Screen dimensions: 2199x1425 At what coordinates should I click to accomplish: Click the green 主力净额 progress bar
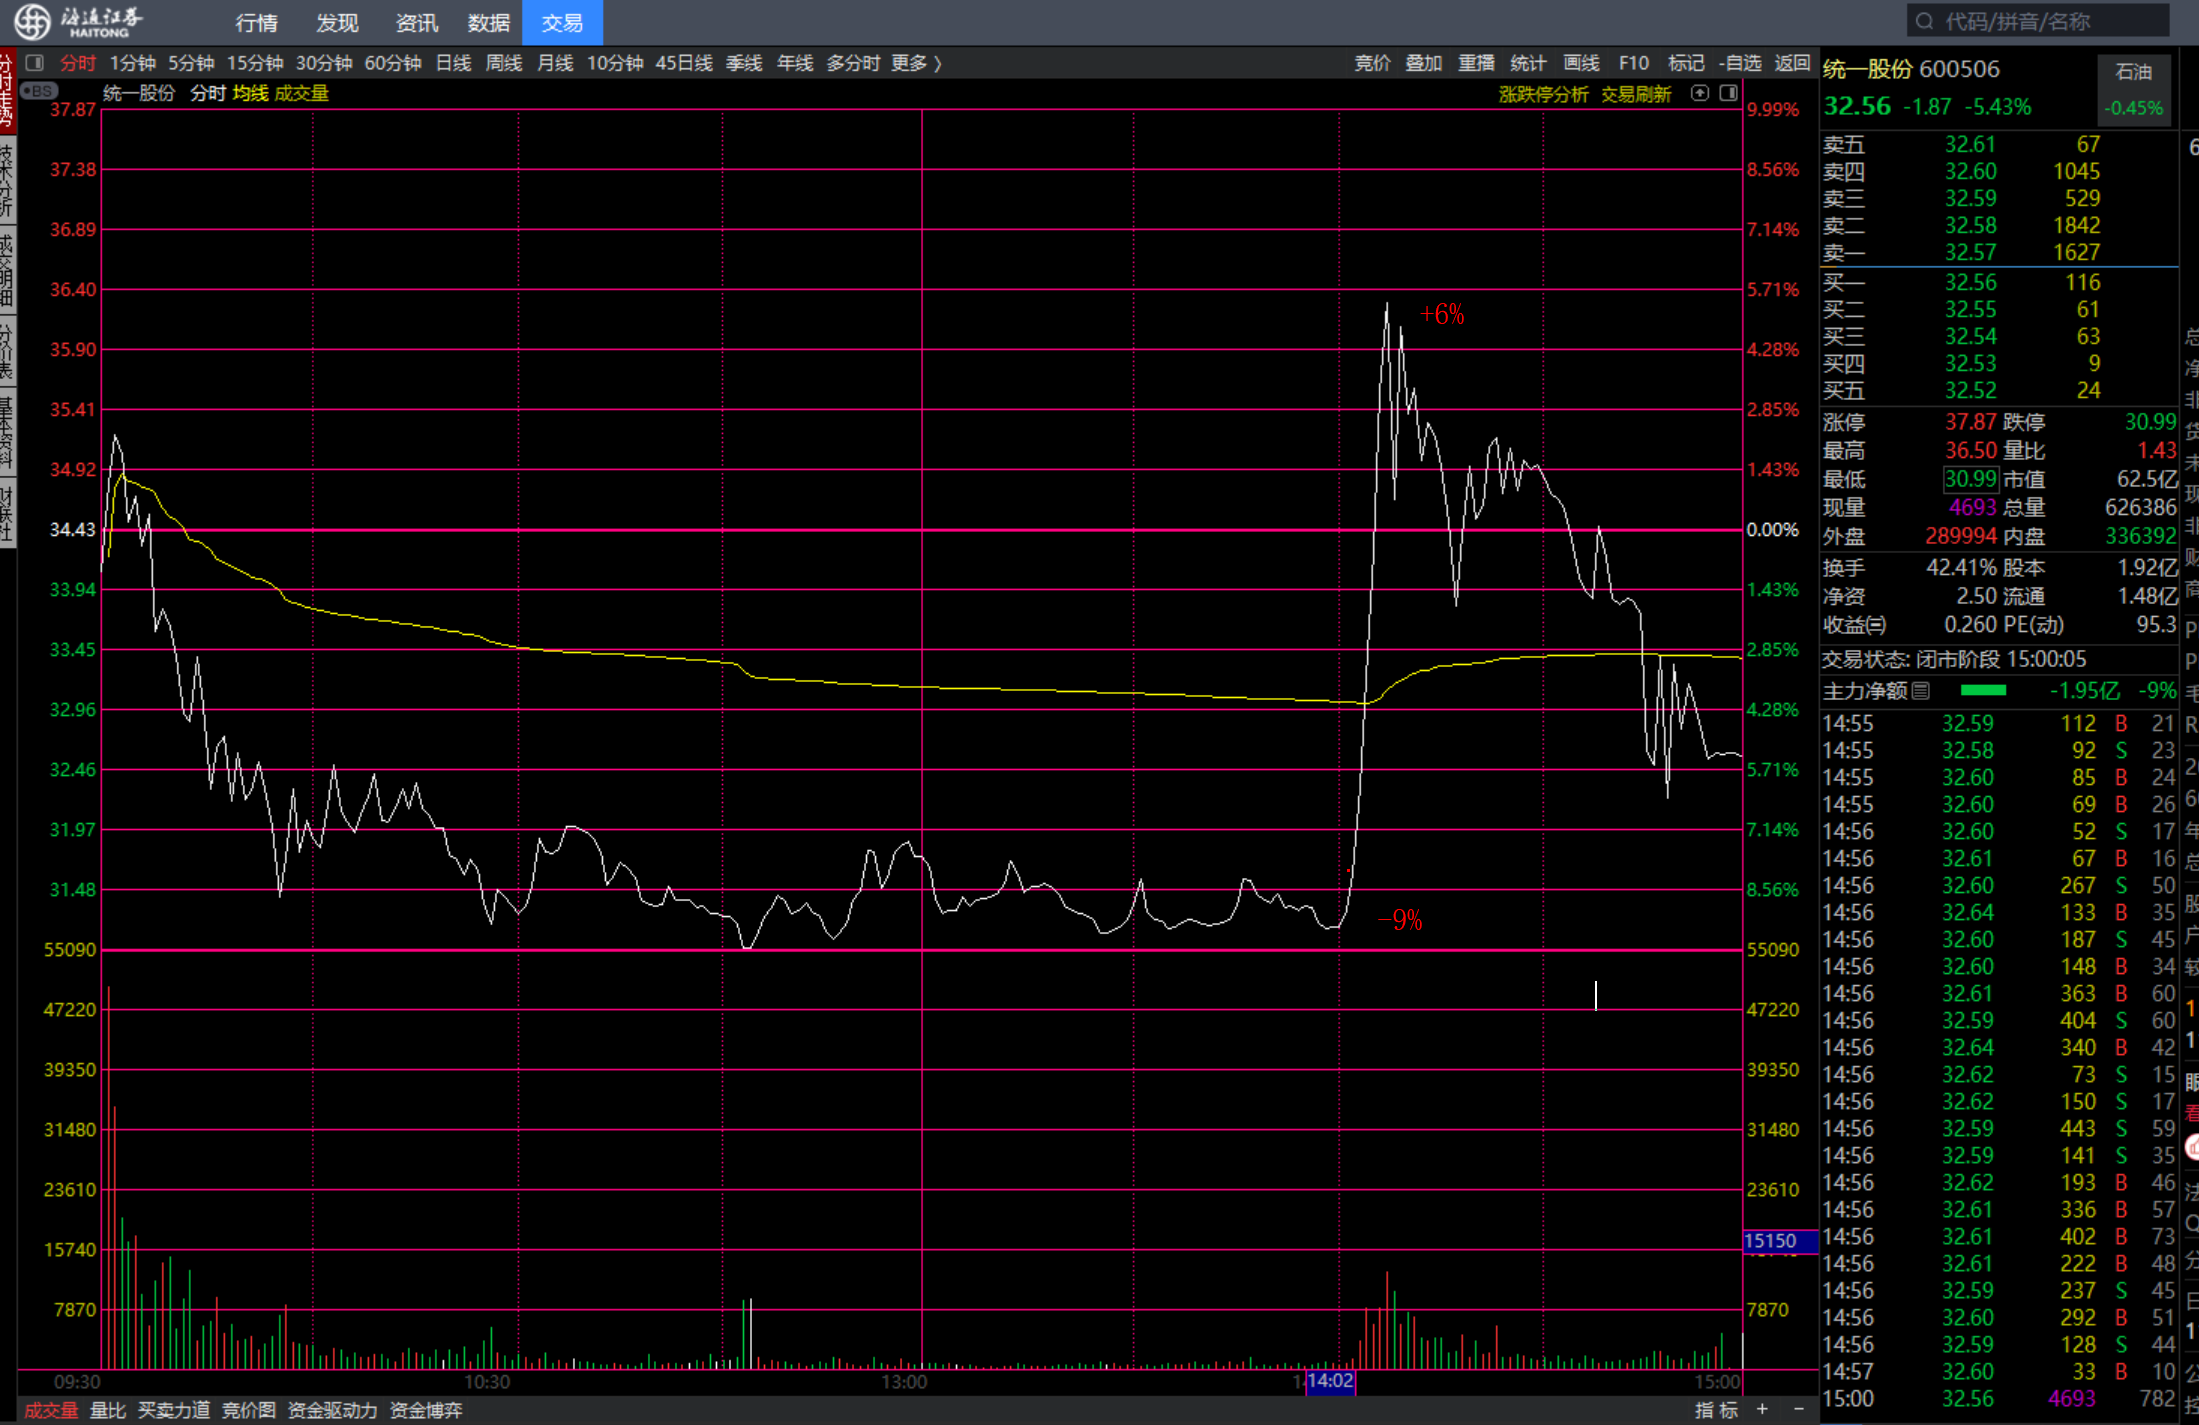coord(1983,691)
